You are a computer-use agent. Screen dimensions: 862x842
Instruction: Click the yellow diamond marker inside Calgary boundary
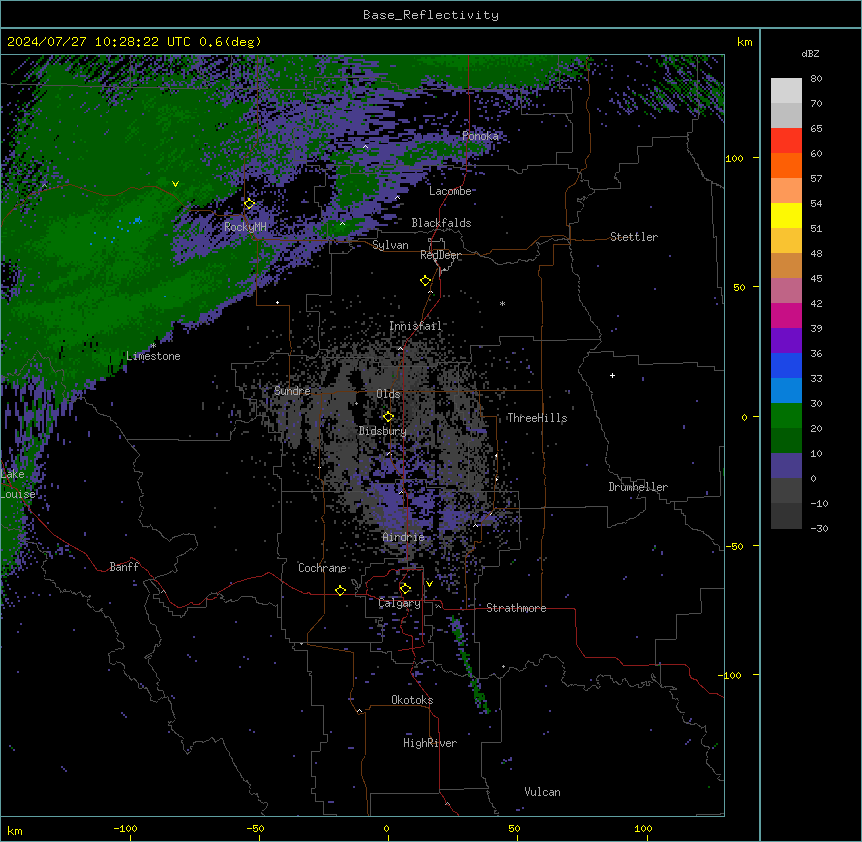405,589
